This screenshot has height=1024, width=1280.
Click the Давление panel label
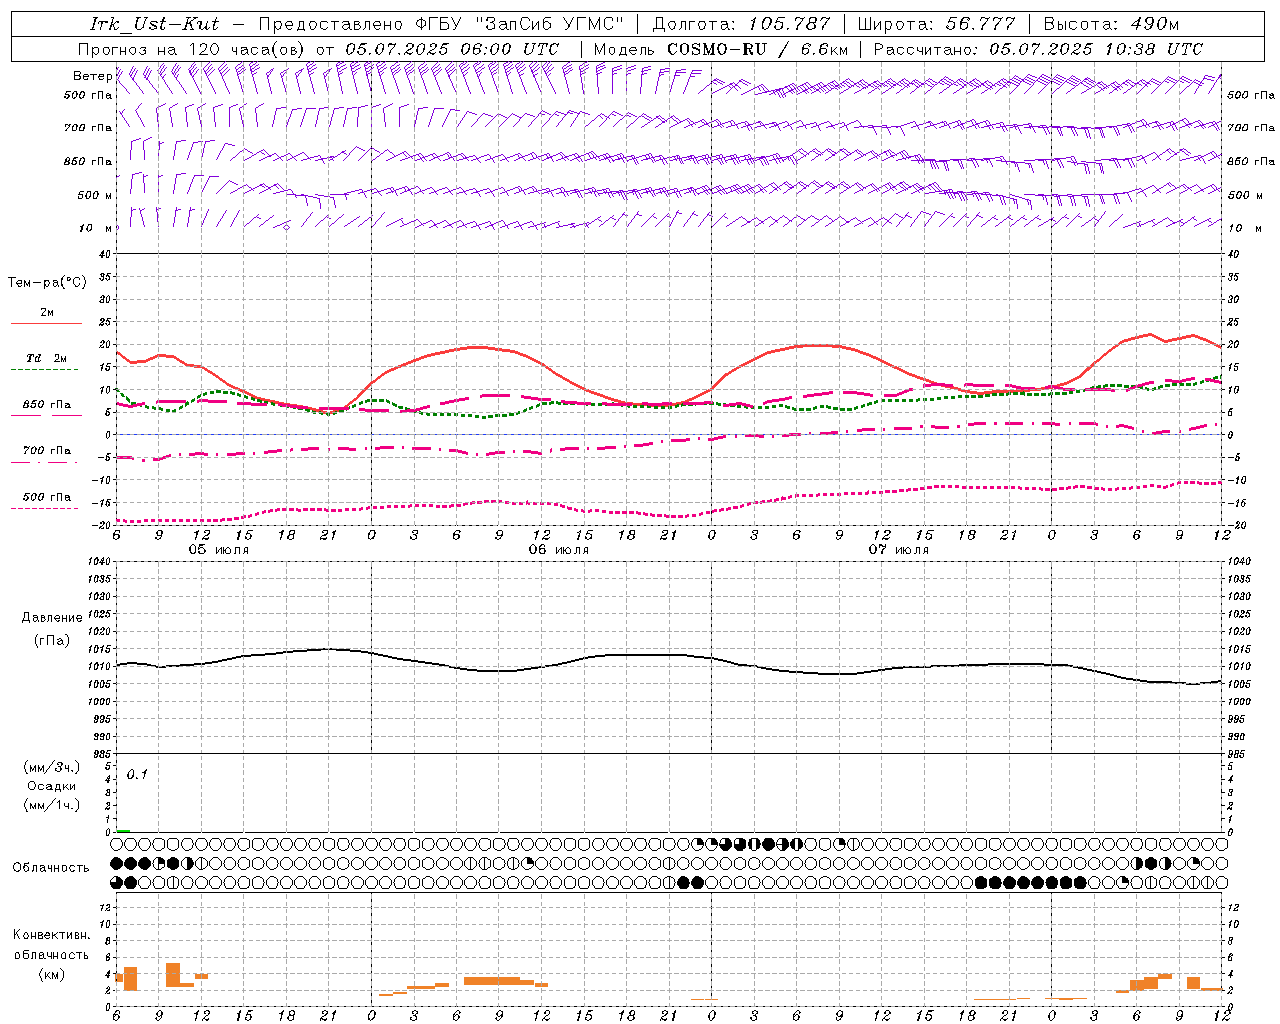tap(52, 618)
